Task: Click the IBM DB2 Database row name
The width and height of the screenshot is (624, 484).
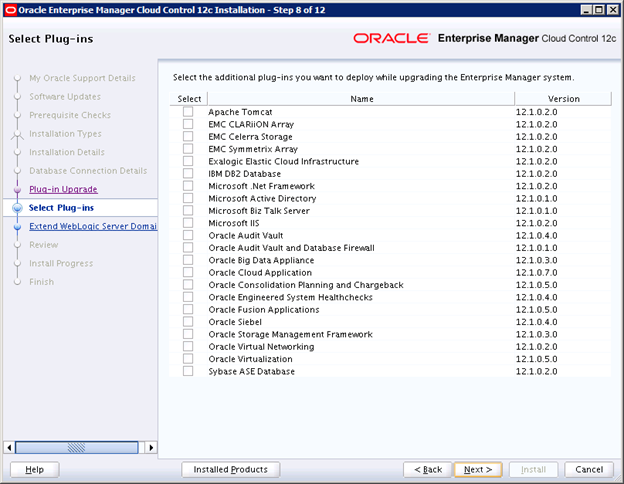Action: tap(245, 174)
